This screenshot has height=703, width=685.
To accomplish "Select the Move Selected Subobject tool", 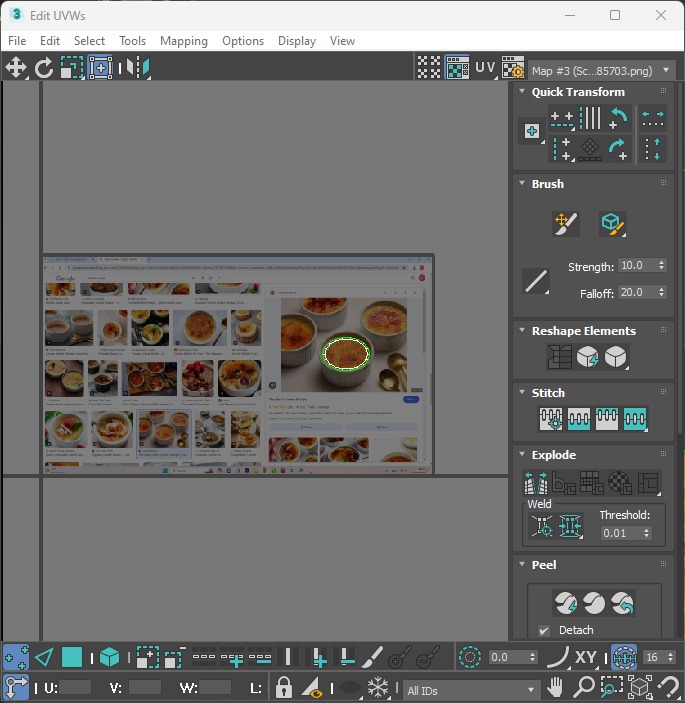I will click(16, 68).
